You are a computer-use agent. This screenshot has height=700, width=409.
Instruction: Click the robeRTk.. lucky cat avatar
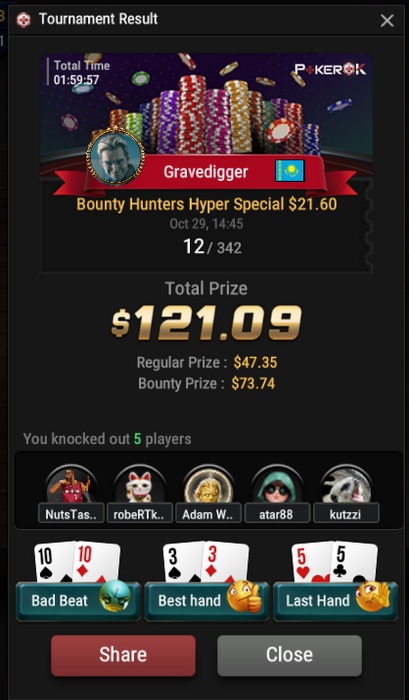pos(140,486)
